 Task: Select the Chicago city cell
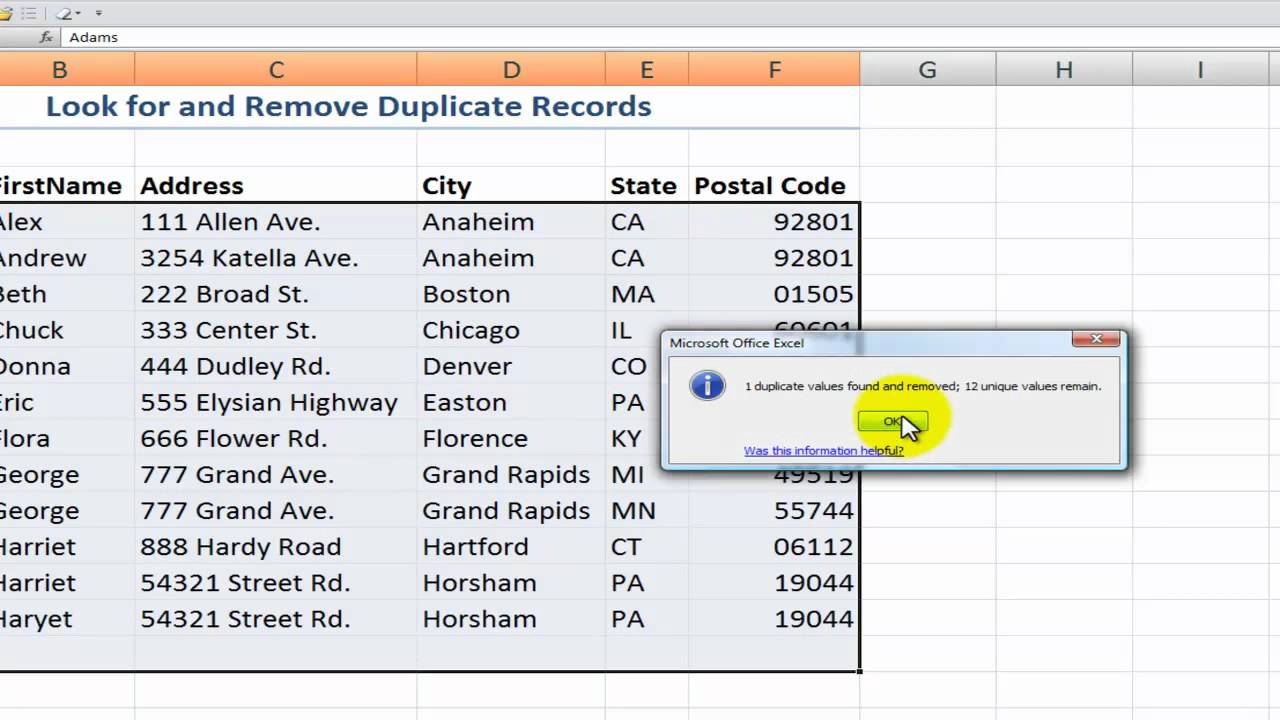(x=511, y=330)
